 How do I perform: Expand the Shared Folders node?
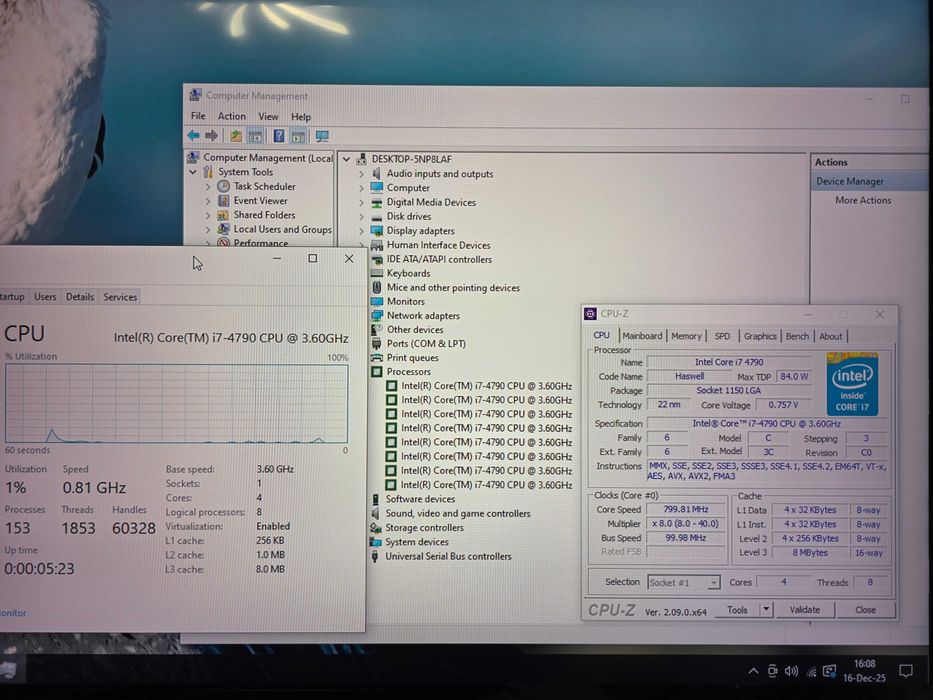pos(208,215)
